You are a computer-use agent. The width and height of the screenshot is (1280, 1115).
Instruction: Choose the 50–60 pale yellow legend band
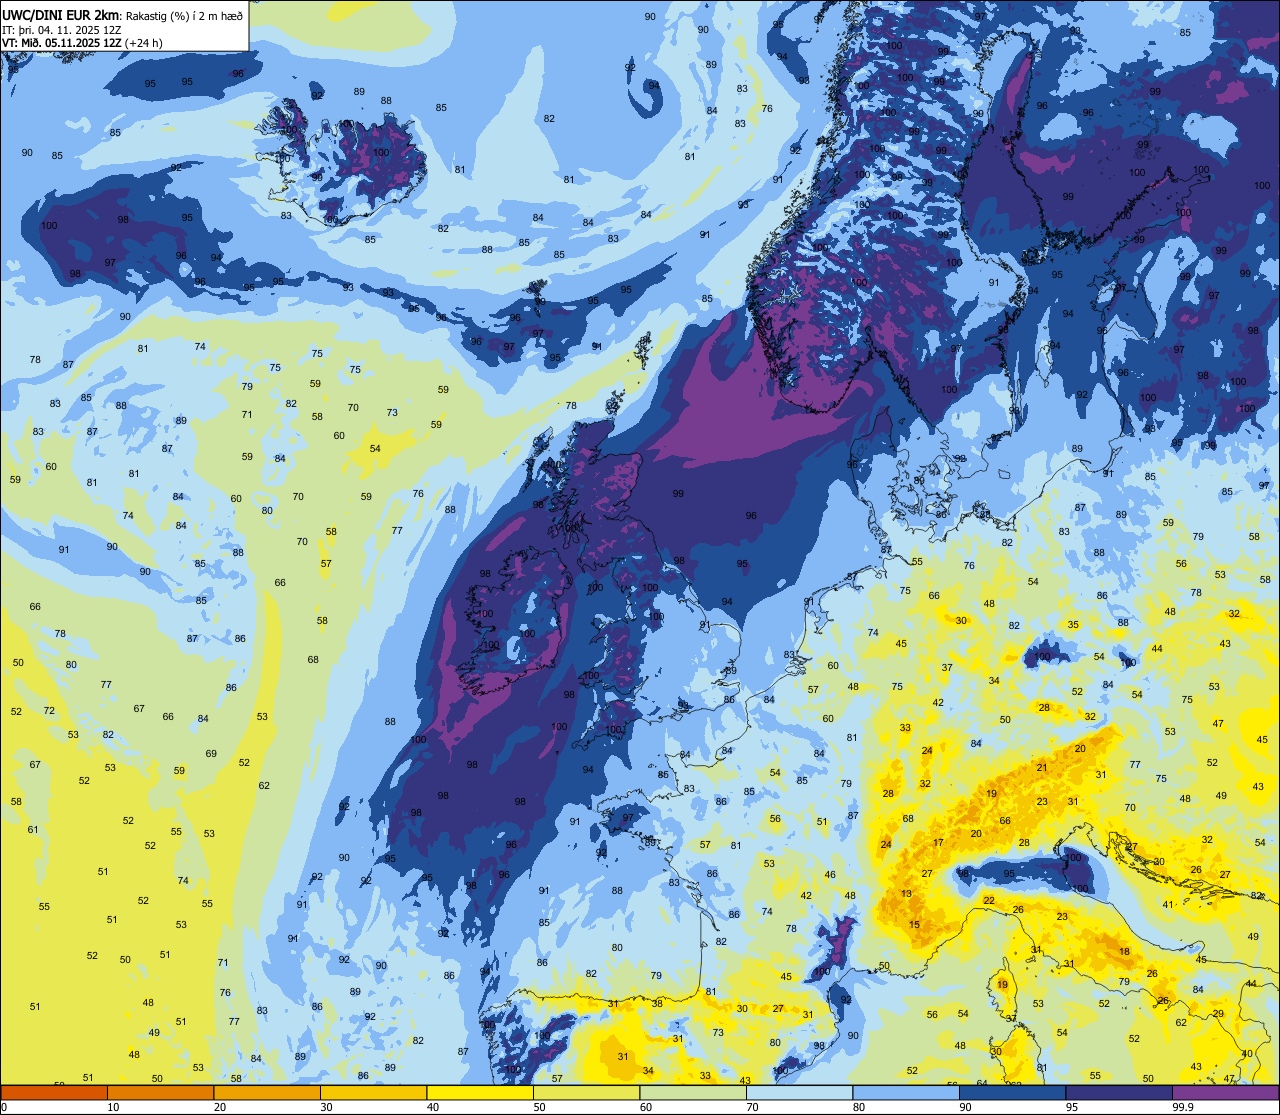coord(586,1093)
